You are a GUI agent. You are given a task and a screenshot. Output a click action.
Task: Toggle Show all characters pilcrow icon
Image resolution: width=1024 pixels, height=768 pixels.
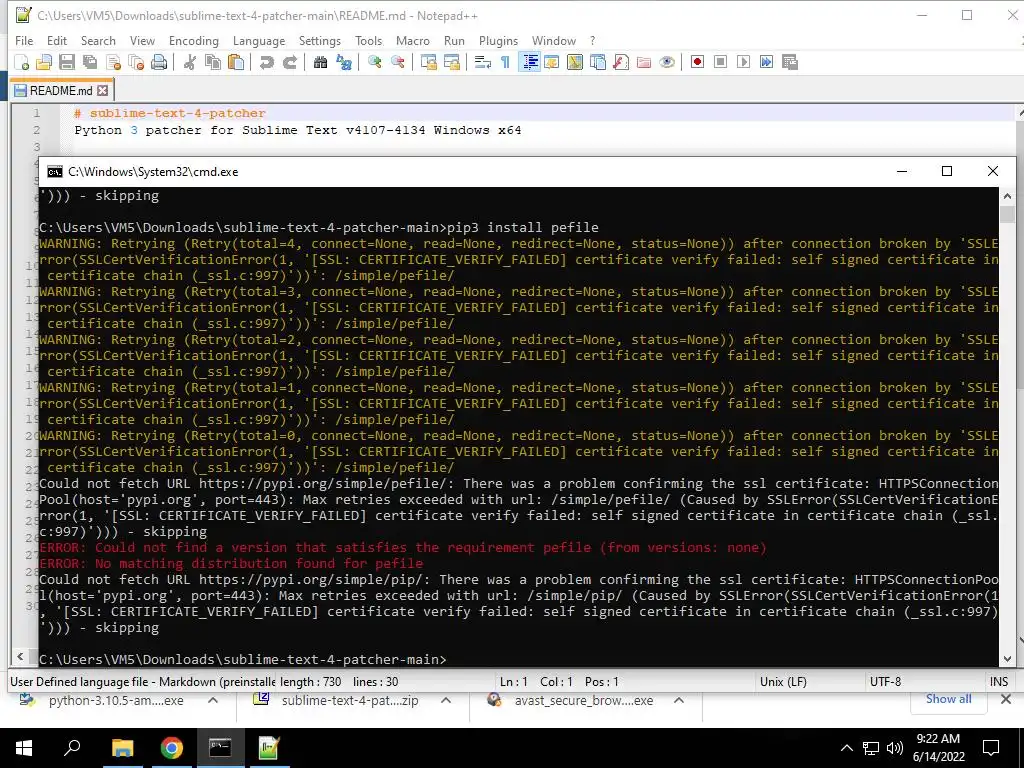505,62
